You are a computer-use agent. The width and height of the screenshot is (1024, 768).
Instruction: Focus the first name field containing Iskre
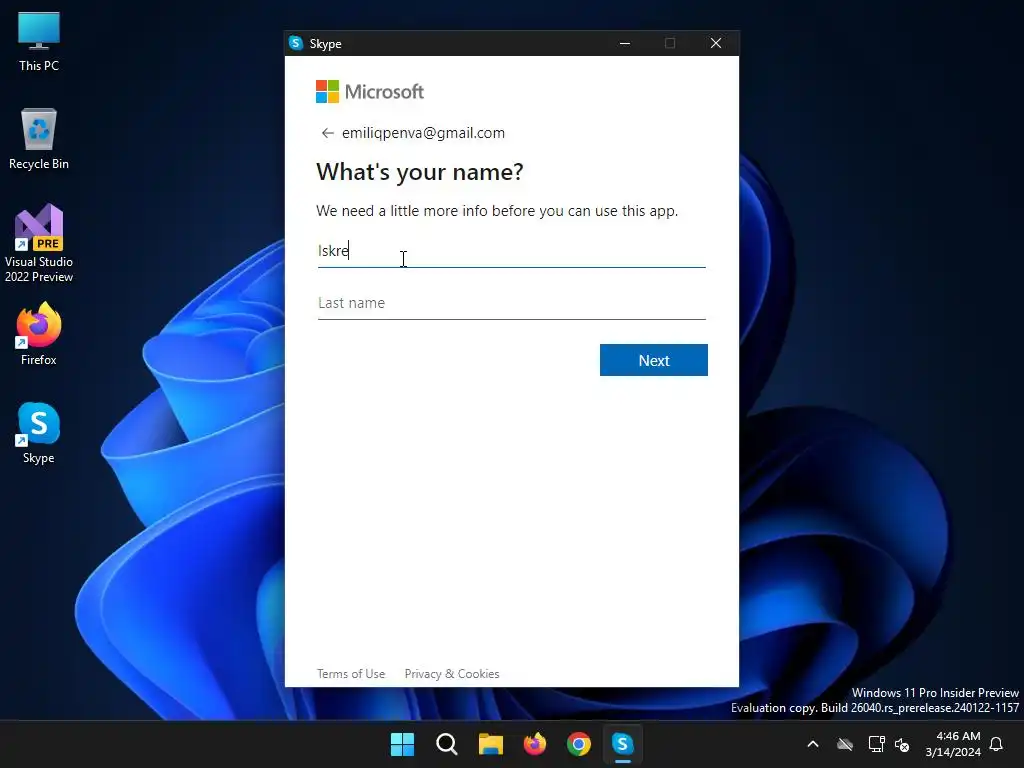tap(511, 251)
